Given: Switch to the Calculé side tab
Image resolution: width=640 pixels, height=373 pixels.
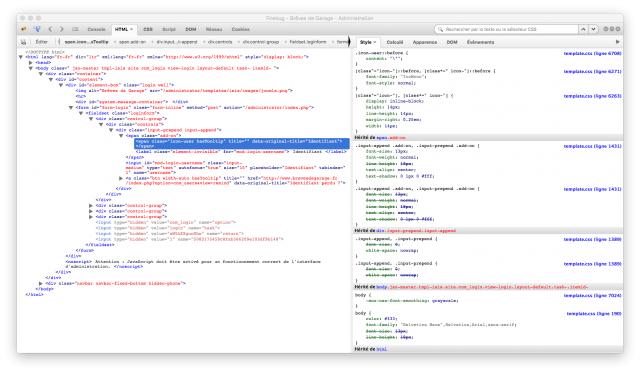Looking at the screenshot, I should pos(395,42).
